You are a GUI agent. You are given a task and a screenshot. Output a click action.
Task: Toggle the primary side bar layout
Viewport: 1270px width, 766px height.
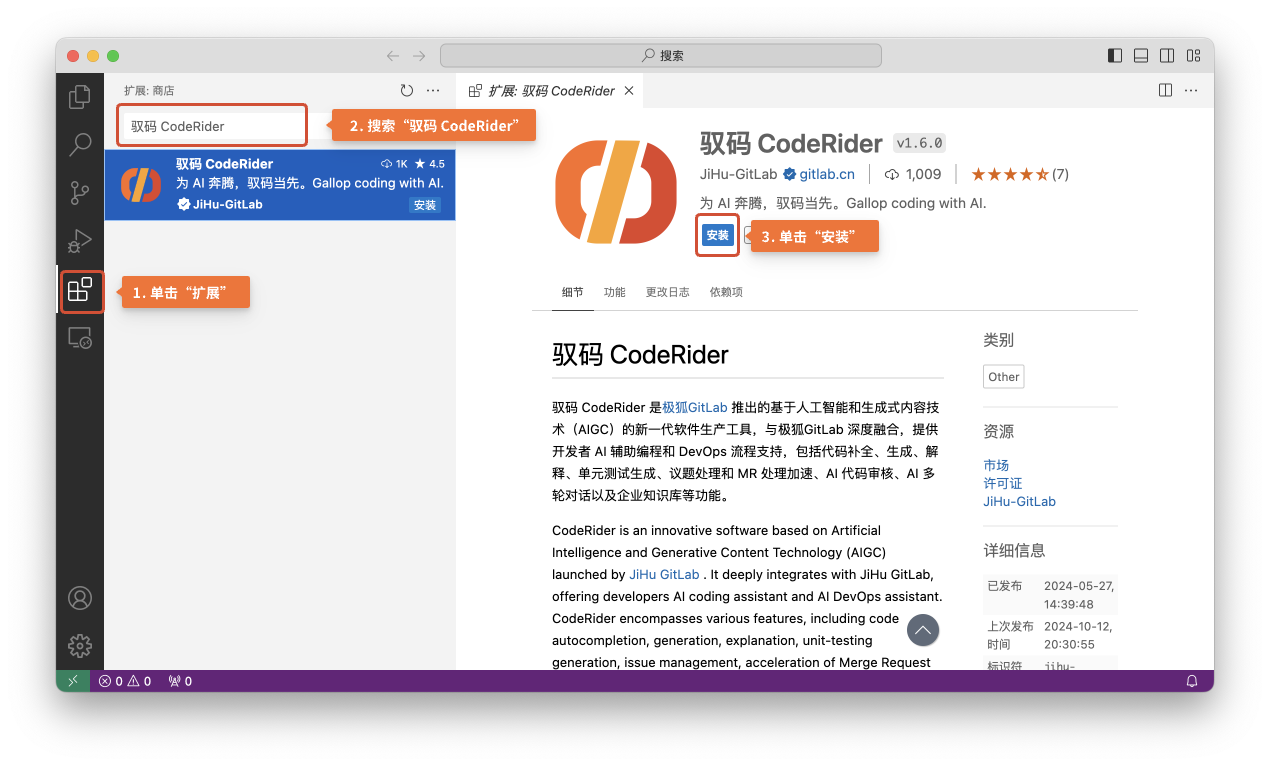1115,56
